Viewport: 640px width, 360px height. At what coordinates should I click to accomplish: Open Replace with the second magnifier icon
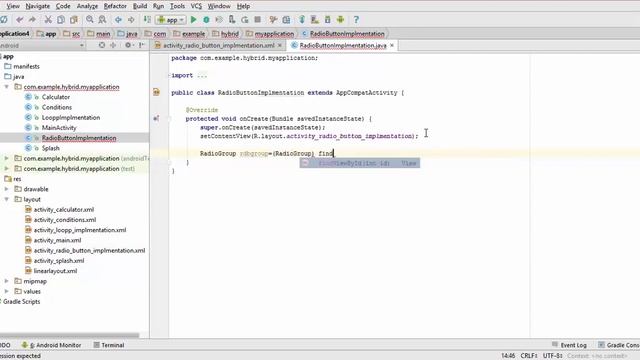tap(102, 20)
